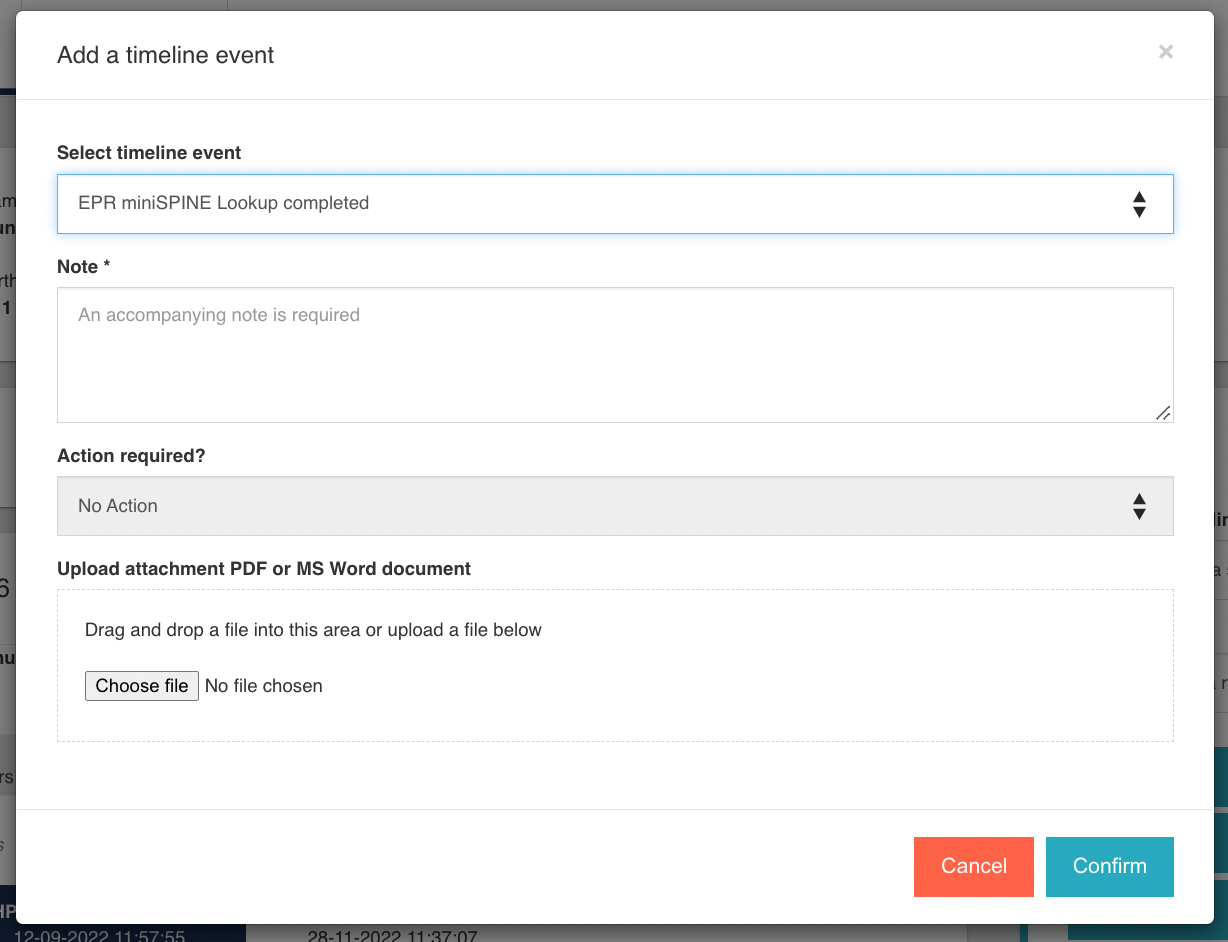Cancel adding the timeline event
The image size is (1228, 942).
click(973, 866)
